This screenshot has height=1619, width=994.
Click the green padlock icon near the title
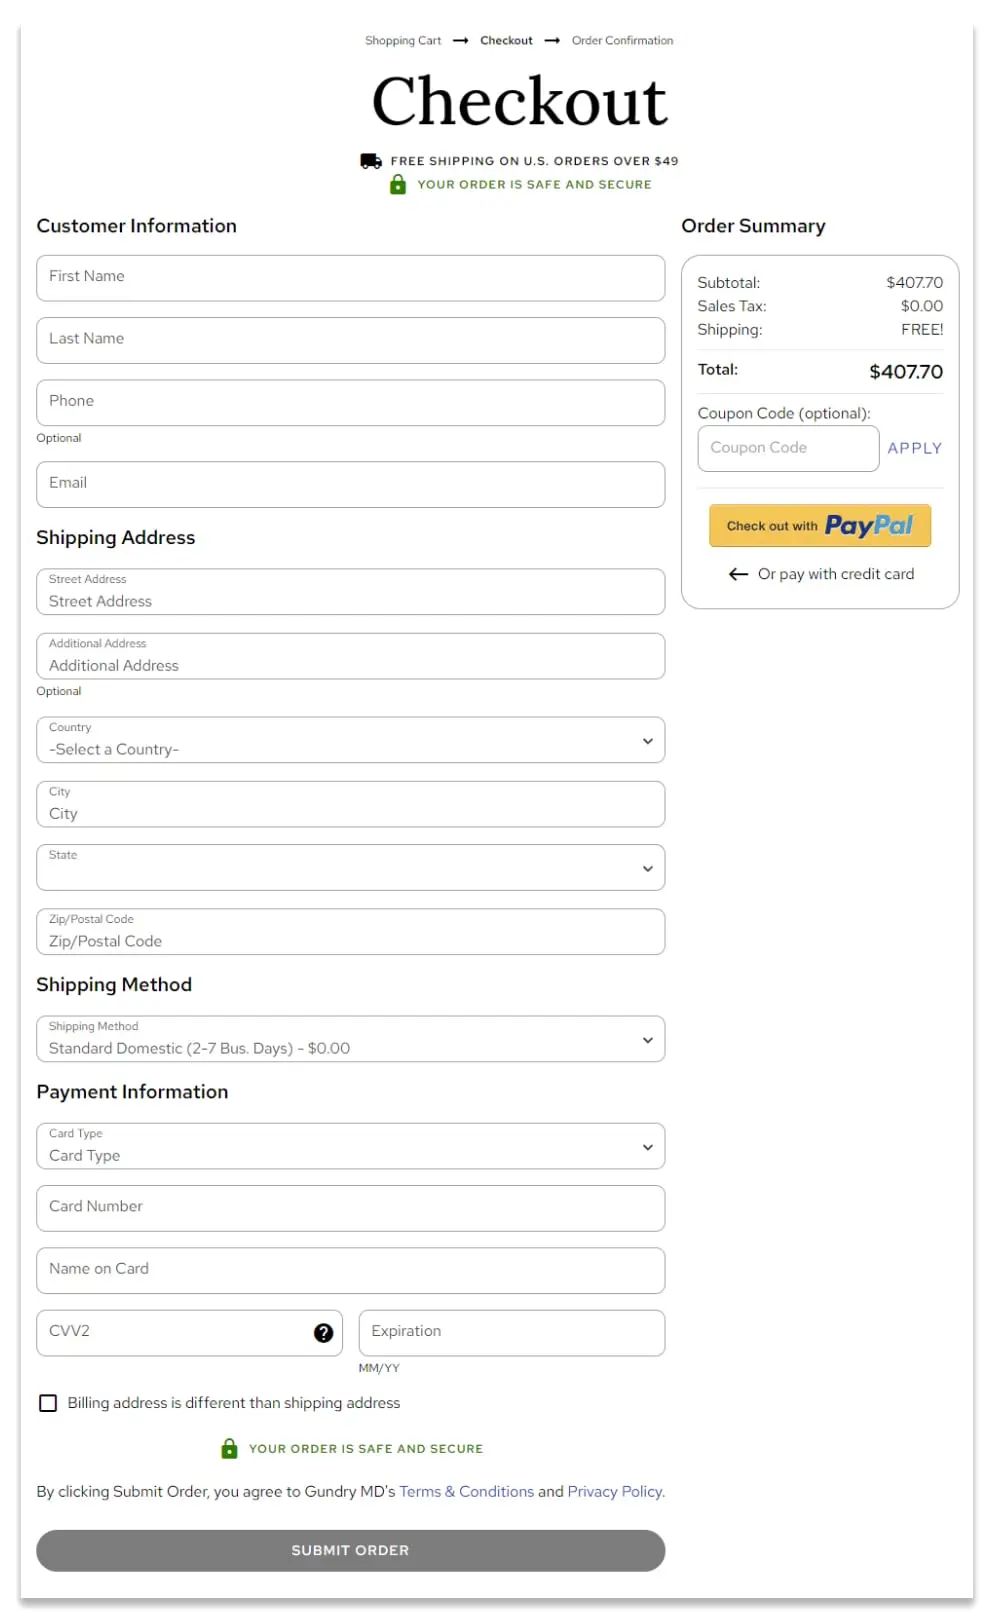pos(398,185)
